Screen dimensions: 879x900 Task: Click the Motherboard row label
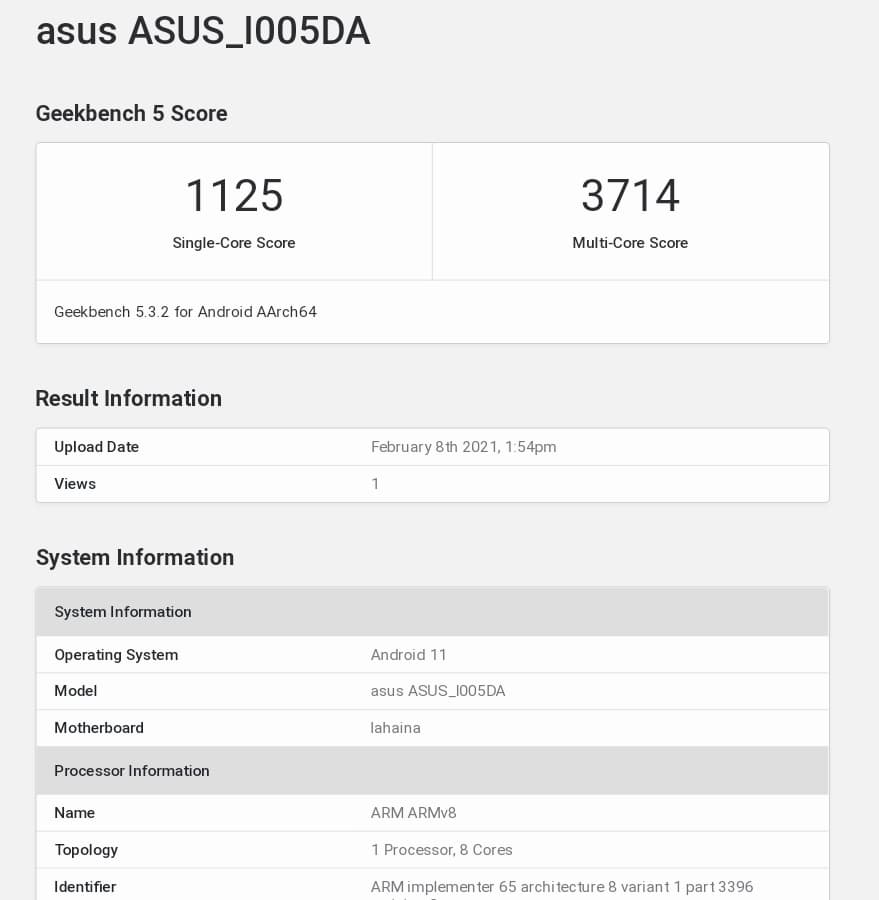coord(99,727)
